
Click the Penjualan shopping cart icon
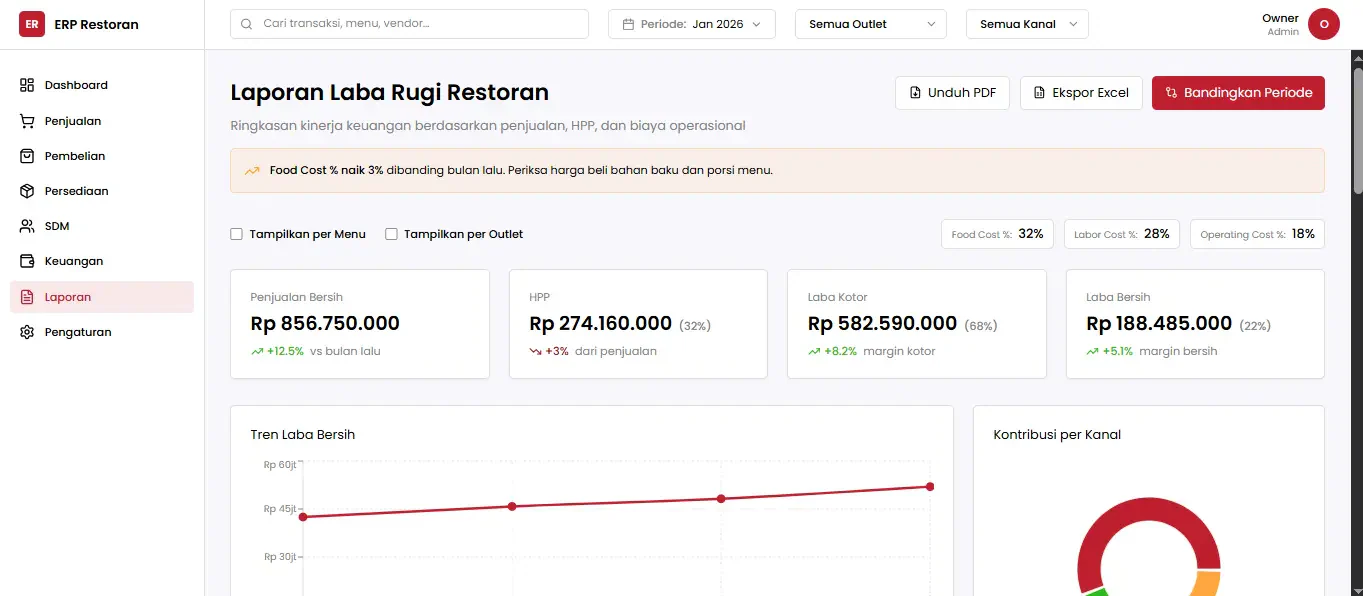pos(27,121)
